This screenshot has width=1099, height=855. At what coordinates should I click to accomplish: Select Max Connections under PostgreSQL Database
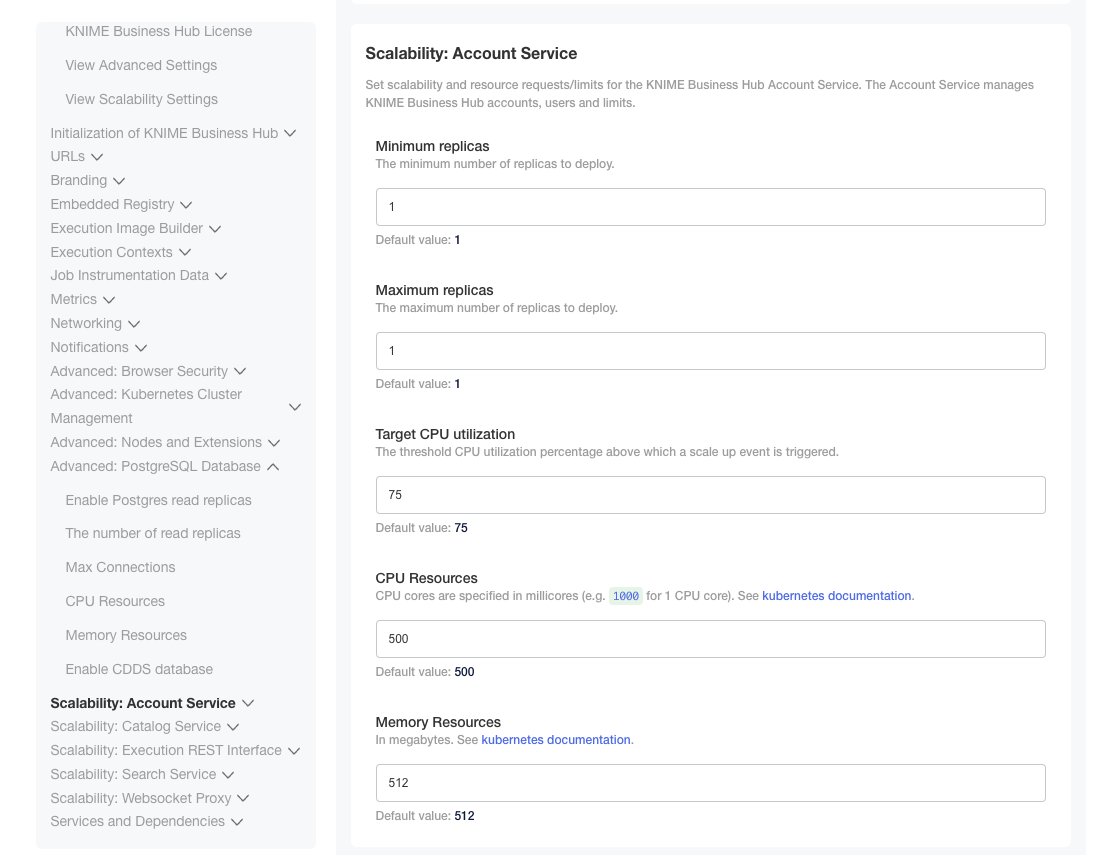click(x=120, y=567)
